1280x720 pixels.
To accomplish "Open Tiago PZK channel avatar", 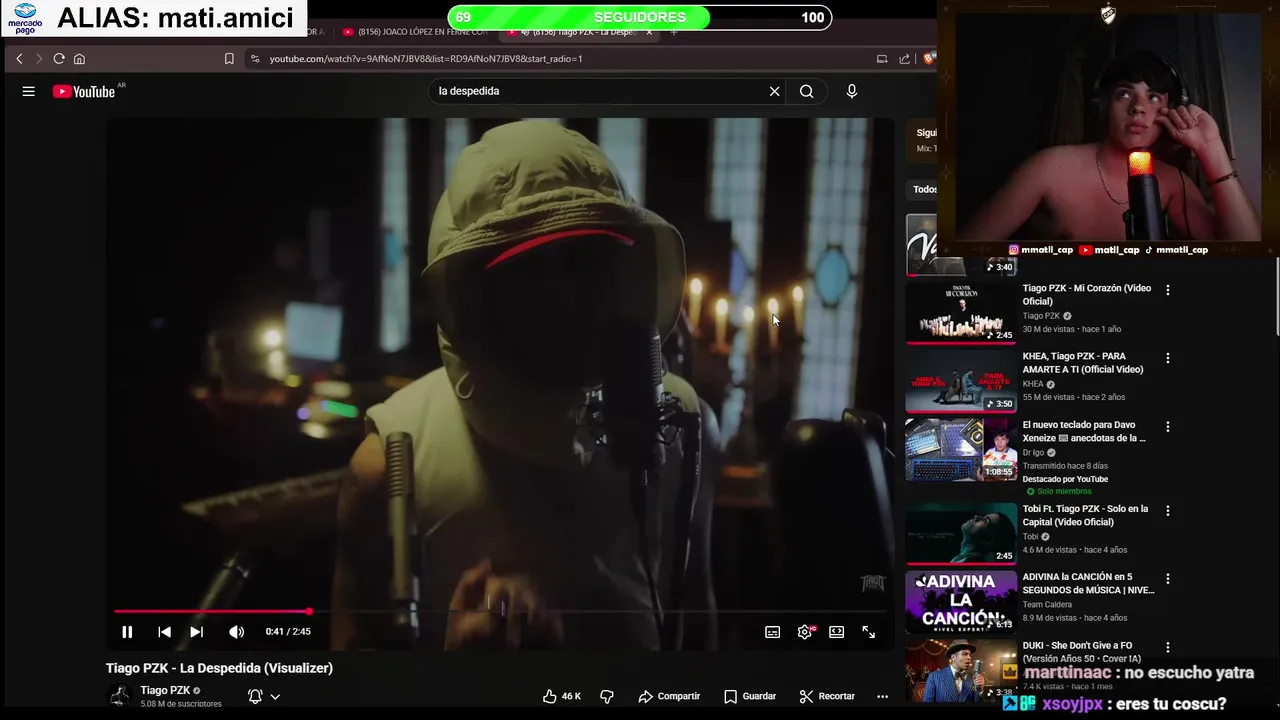I will (x=120, y=696).
